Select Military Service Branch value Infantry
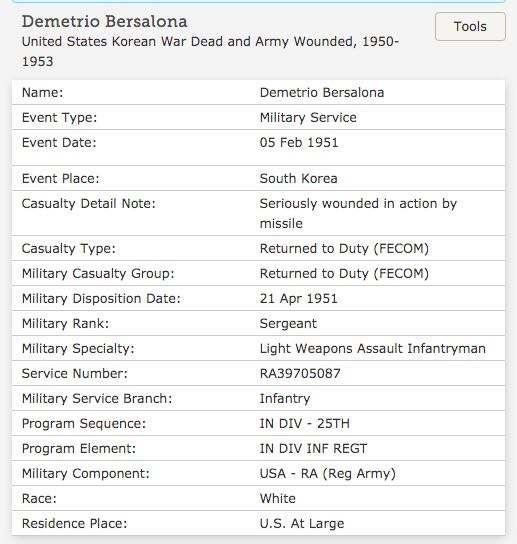Image resolution: width=517 pixels, height=544 pixels. coord(285,399)
